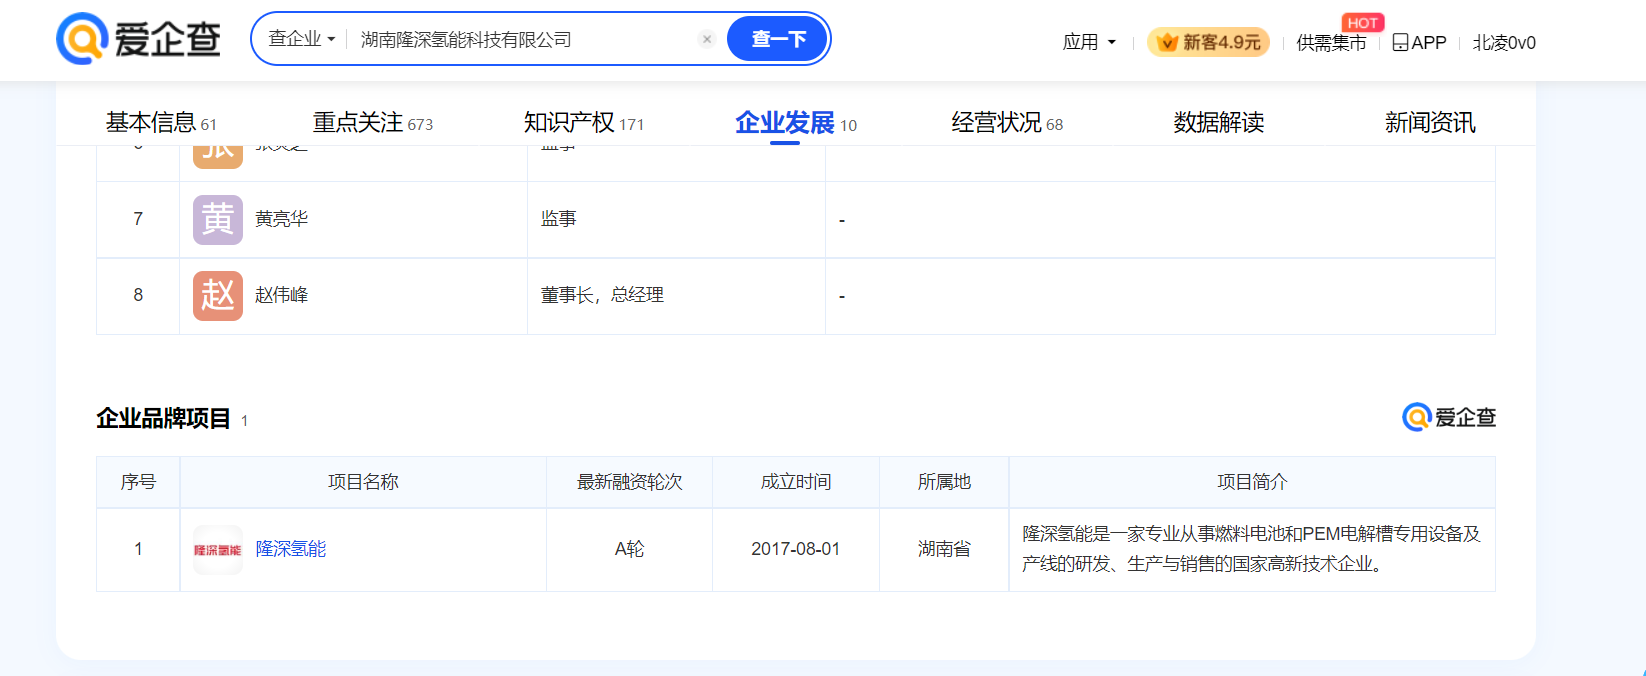Screen dimensions: 1646x676
Task: Click the 序号 column header in the brand table
Action: click(x=138, y=482)
